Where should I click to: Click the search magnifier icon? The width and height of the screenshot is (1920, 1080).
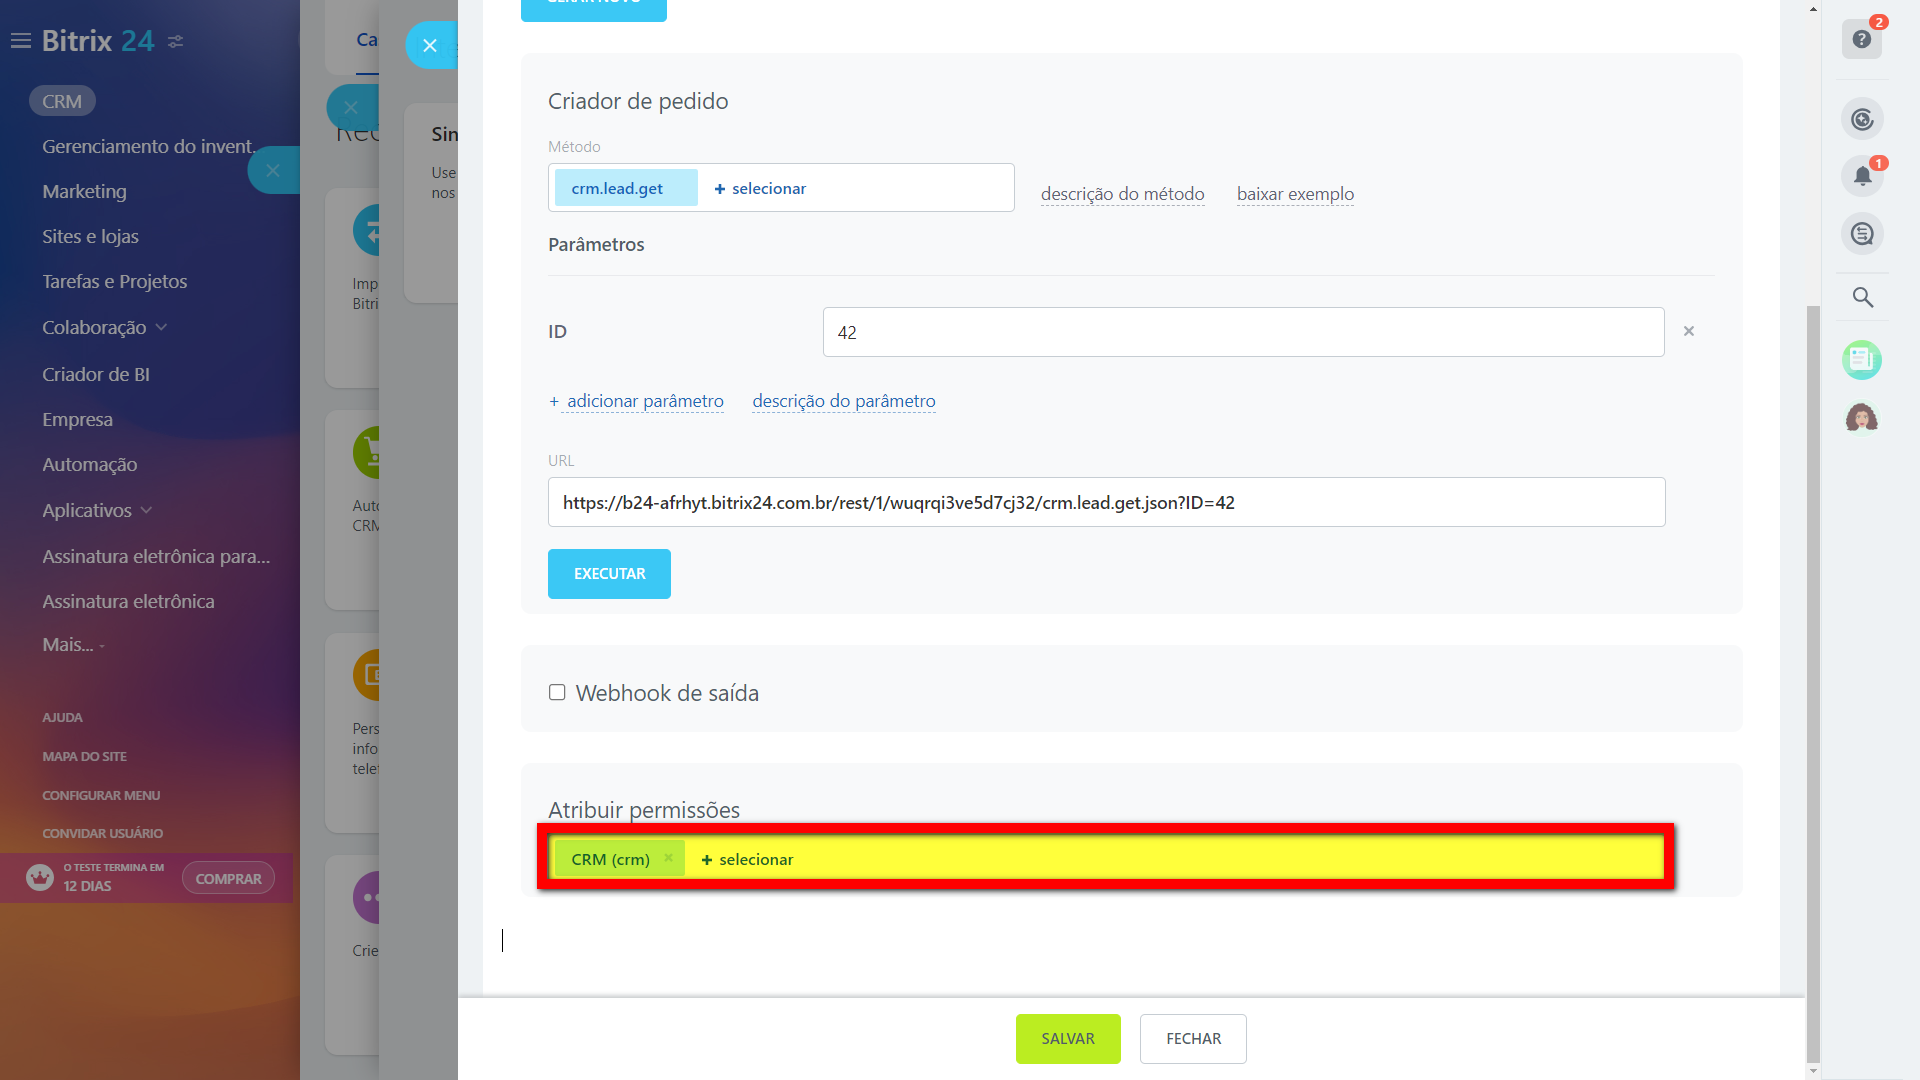point(1862,297)
